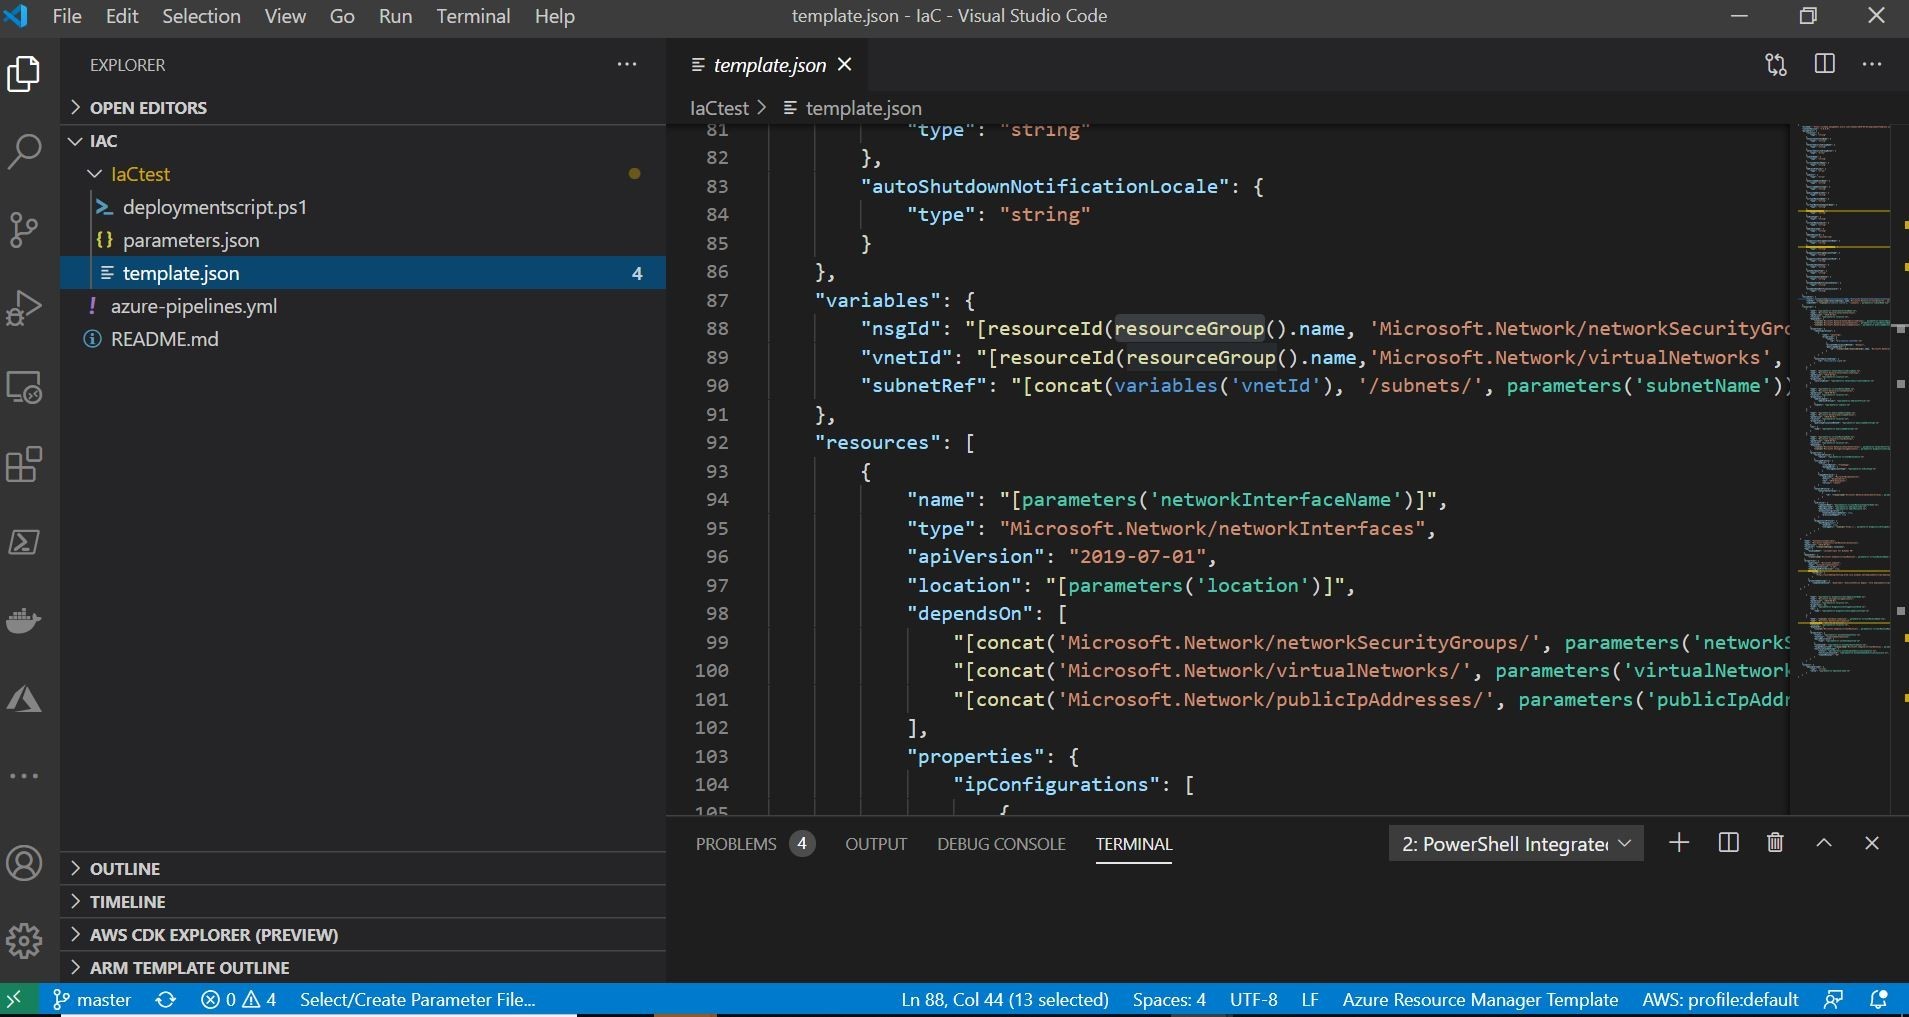Viewport: 1909px width, 1017px height.
Task: Maximize panel with the up chevron
Action: [x=1824, y=843]
